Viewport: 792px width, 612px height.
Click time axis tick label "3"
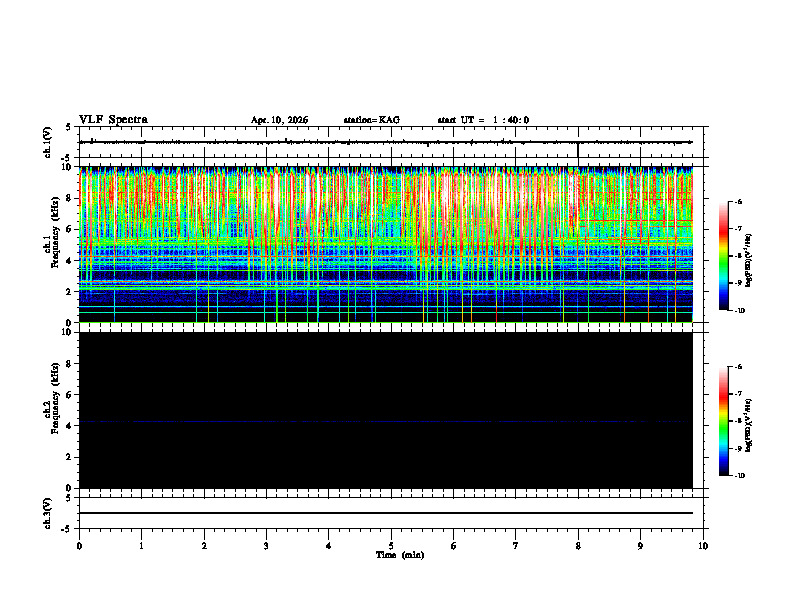pos(266,546)
